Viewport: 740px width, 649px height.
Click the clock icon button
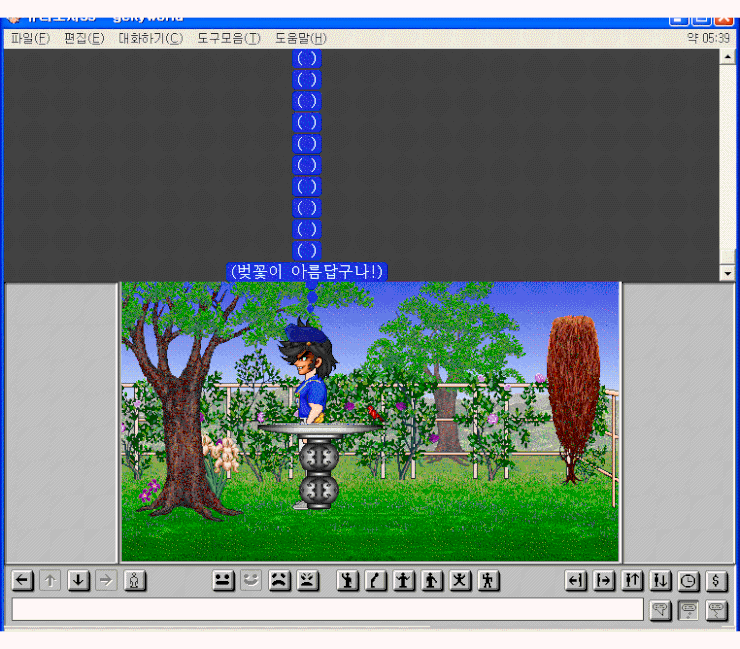(x=689, y=581)
